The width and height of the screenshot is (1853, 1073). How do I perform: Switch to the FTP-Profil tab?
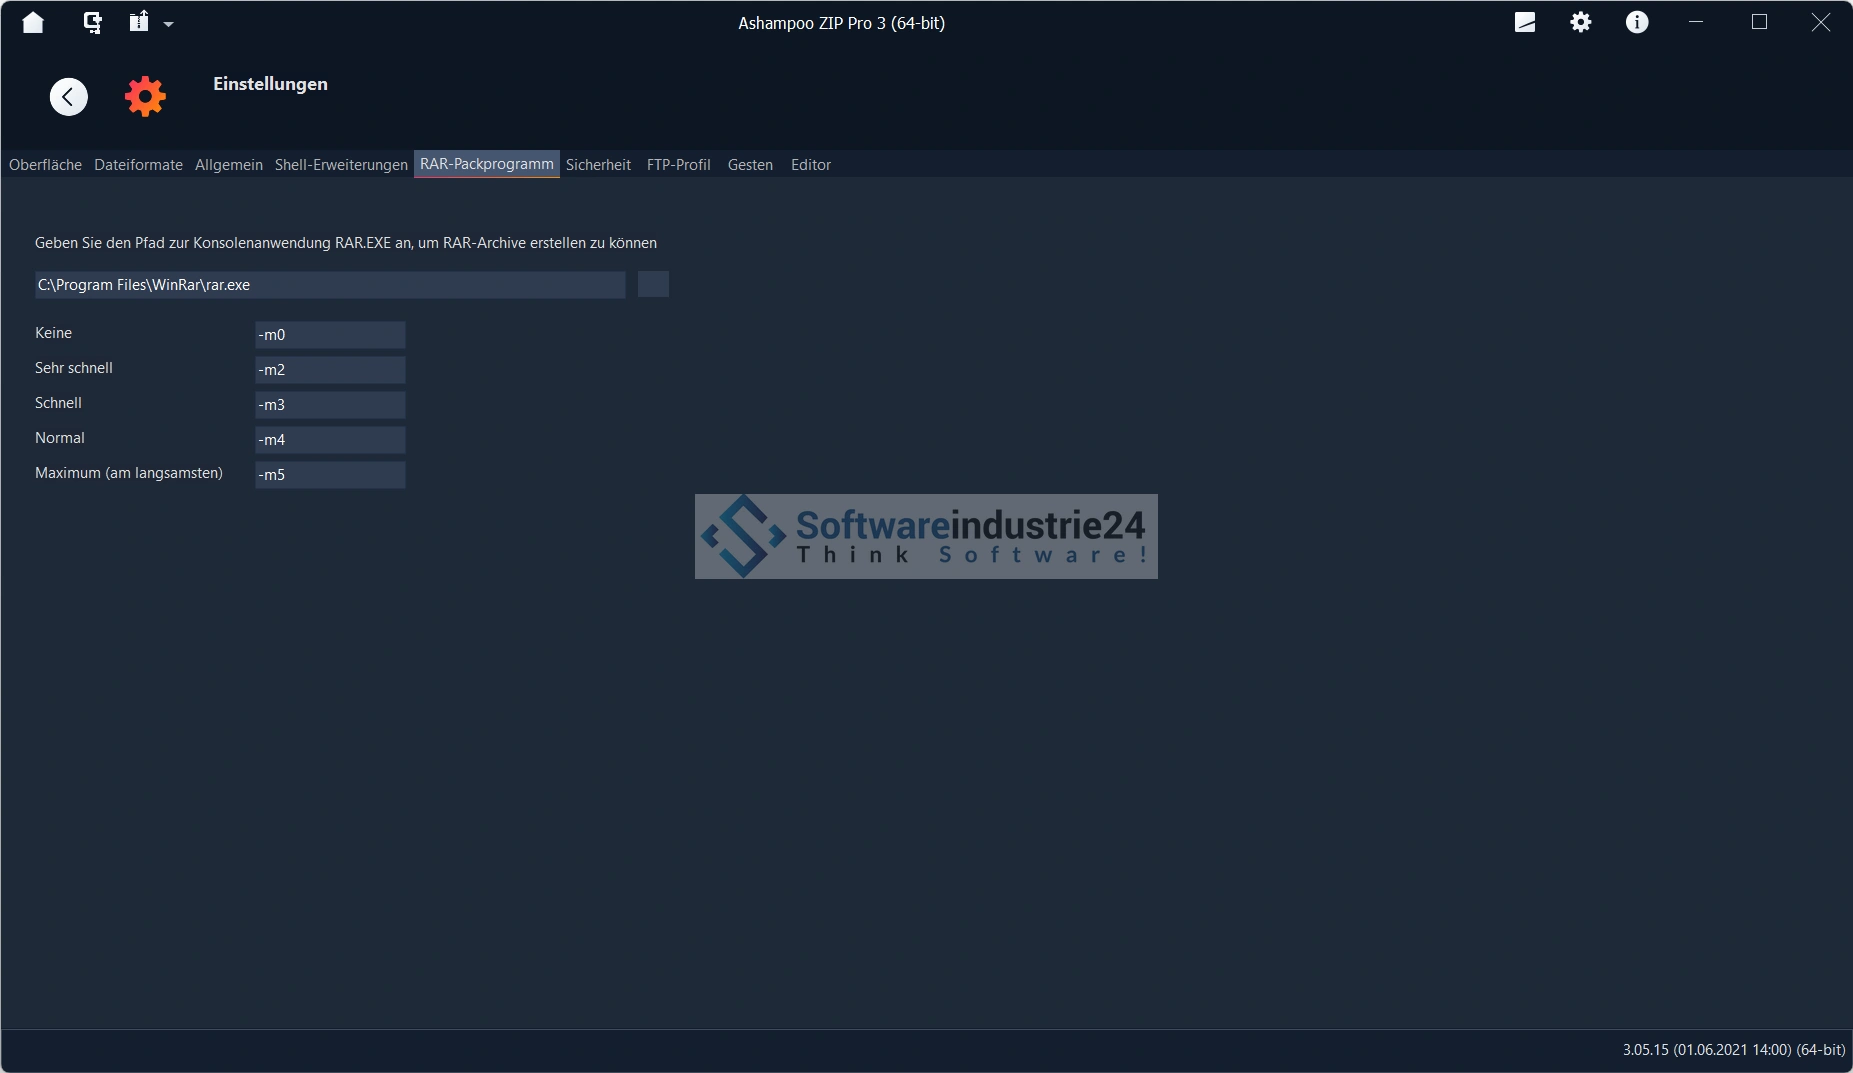tap(678, 165)
